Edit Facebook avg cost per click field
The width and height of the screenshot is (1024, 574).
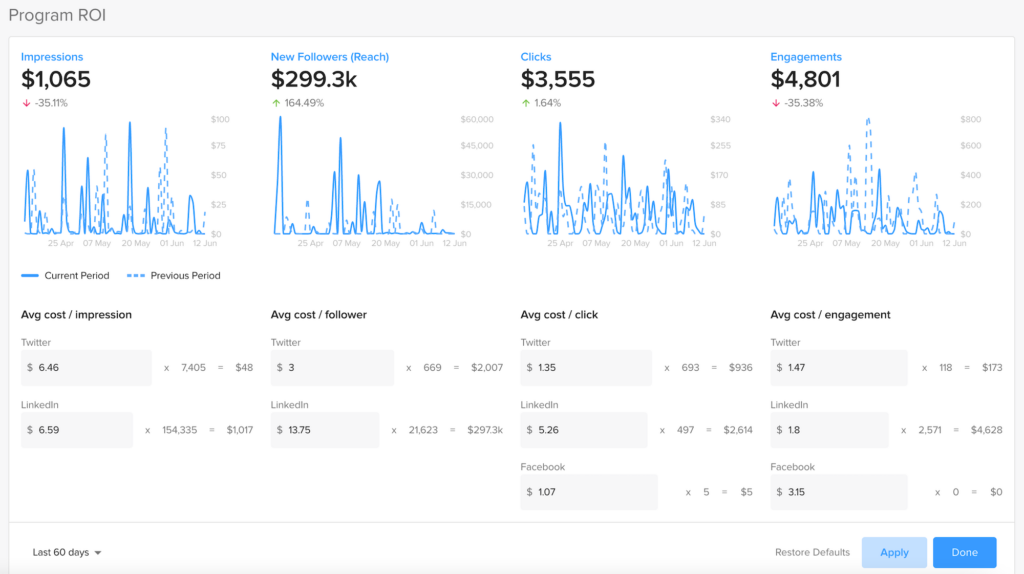tap(589, 492)
